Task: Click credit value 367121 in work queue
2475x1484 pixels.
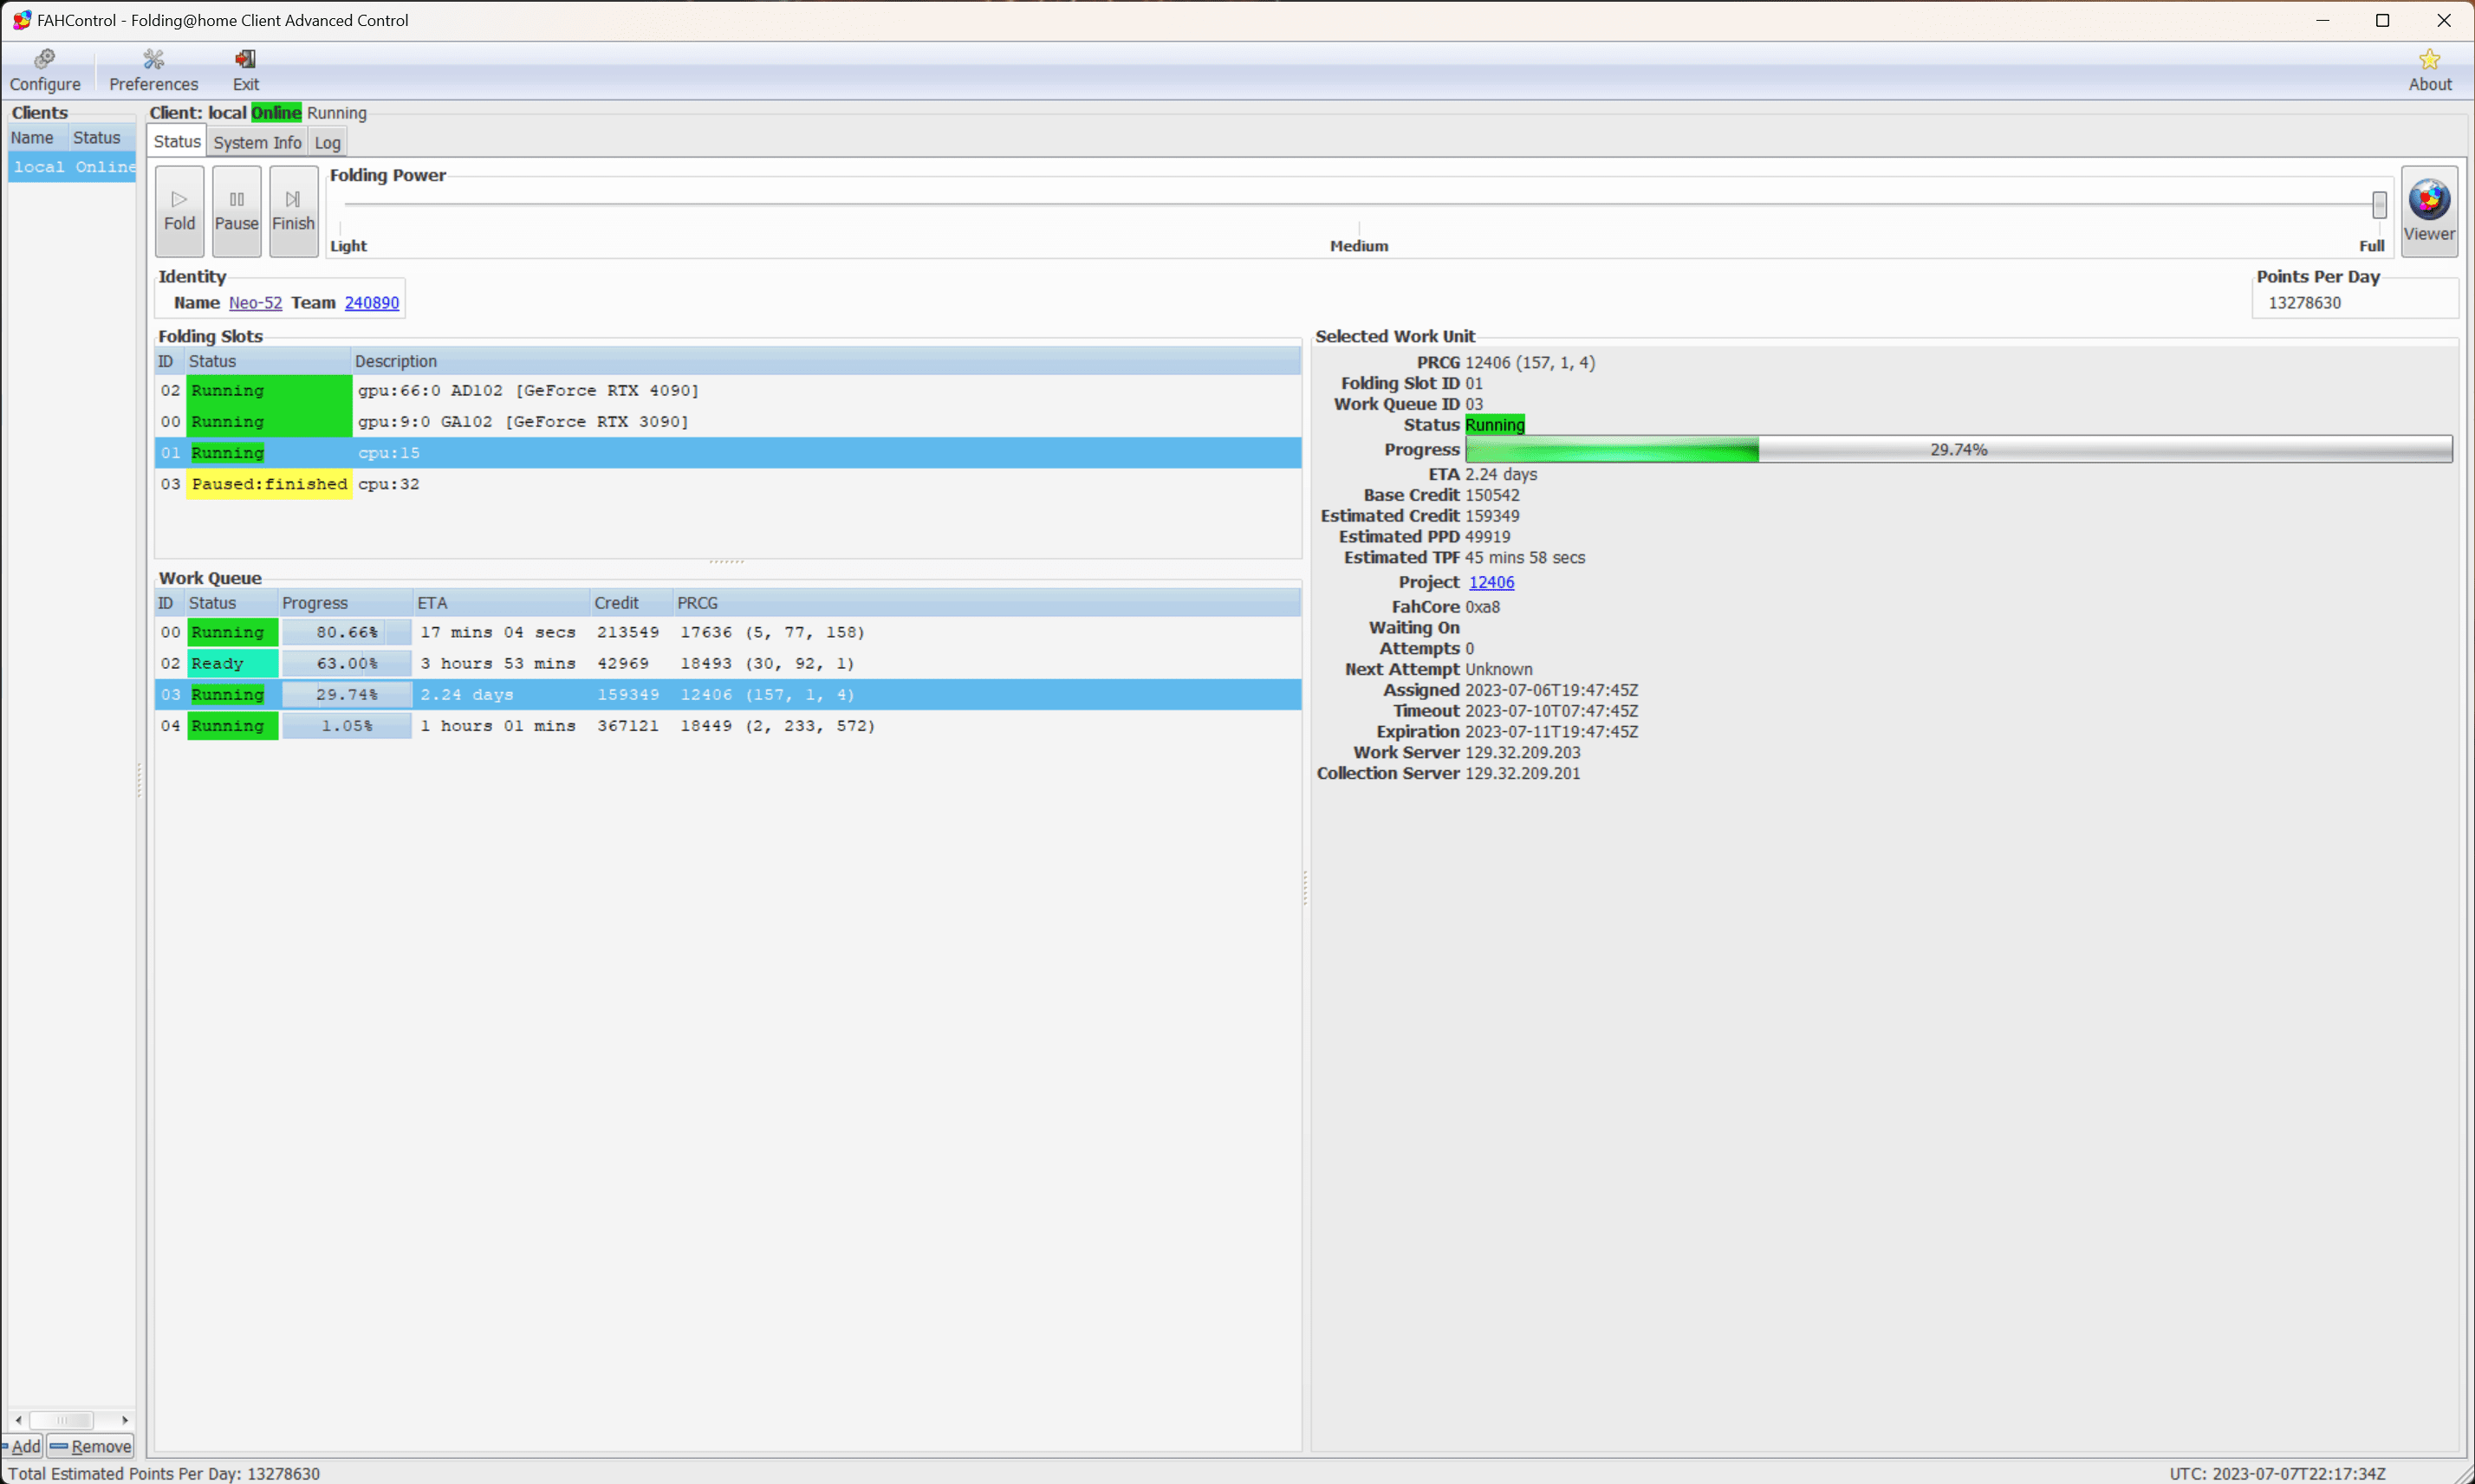Action: (628, 726)
